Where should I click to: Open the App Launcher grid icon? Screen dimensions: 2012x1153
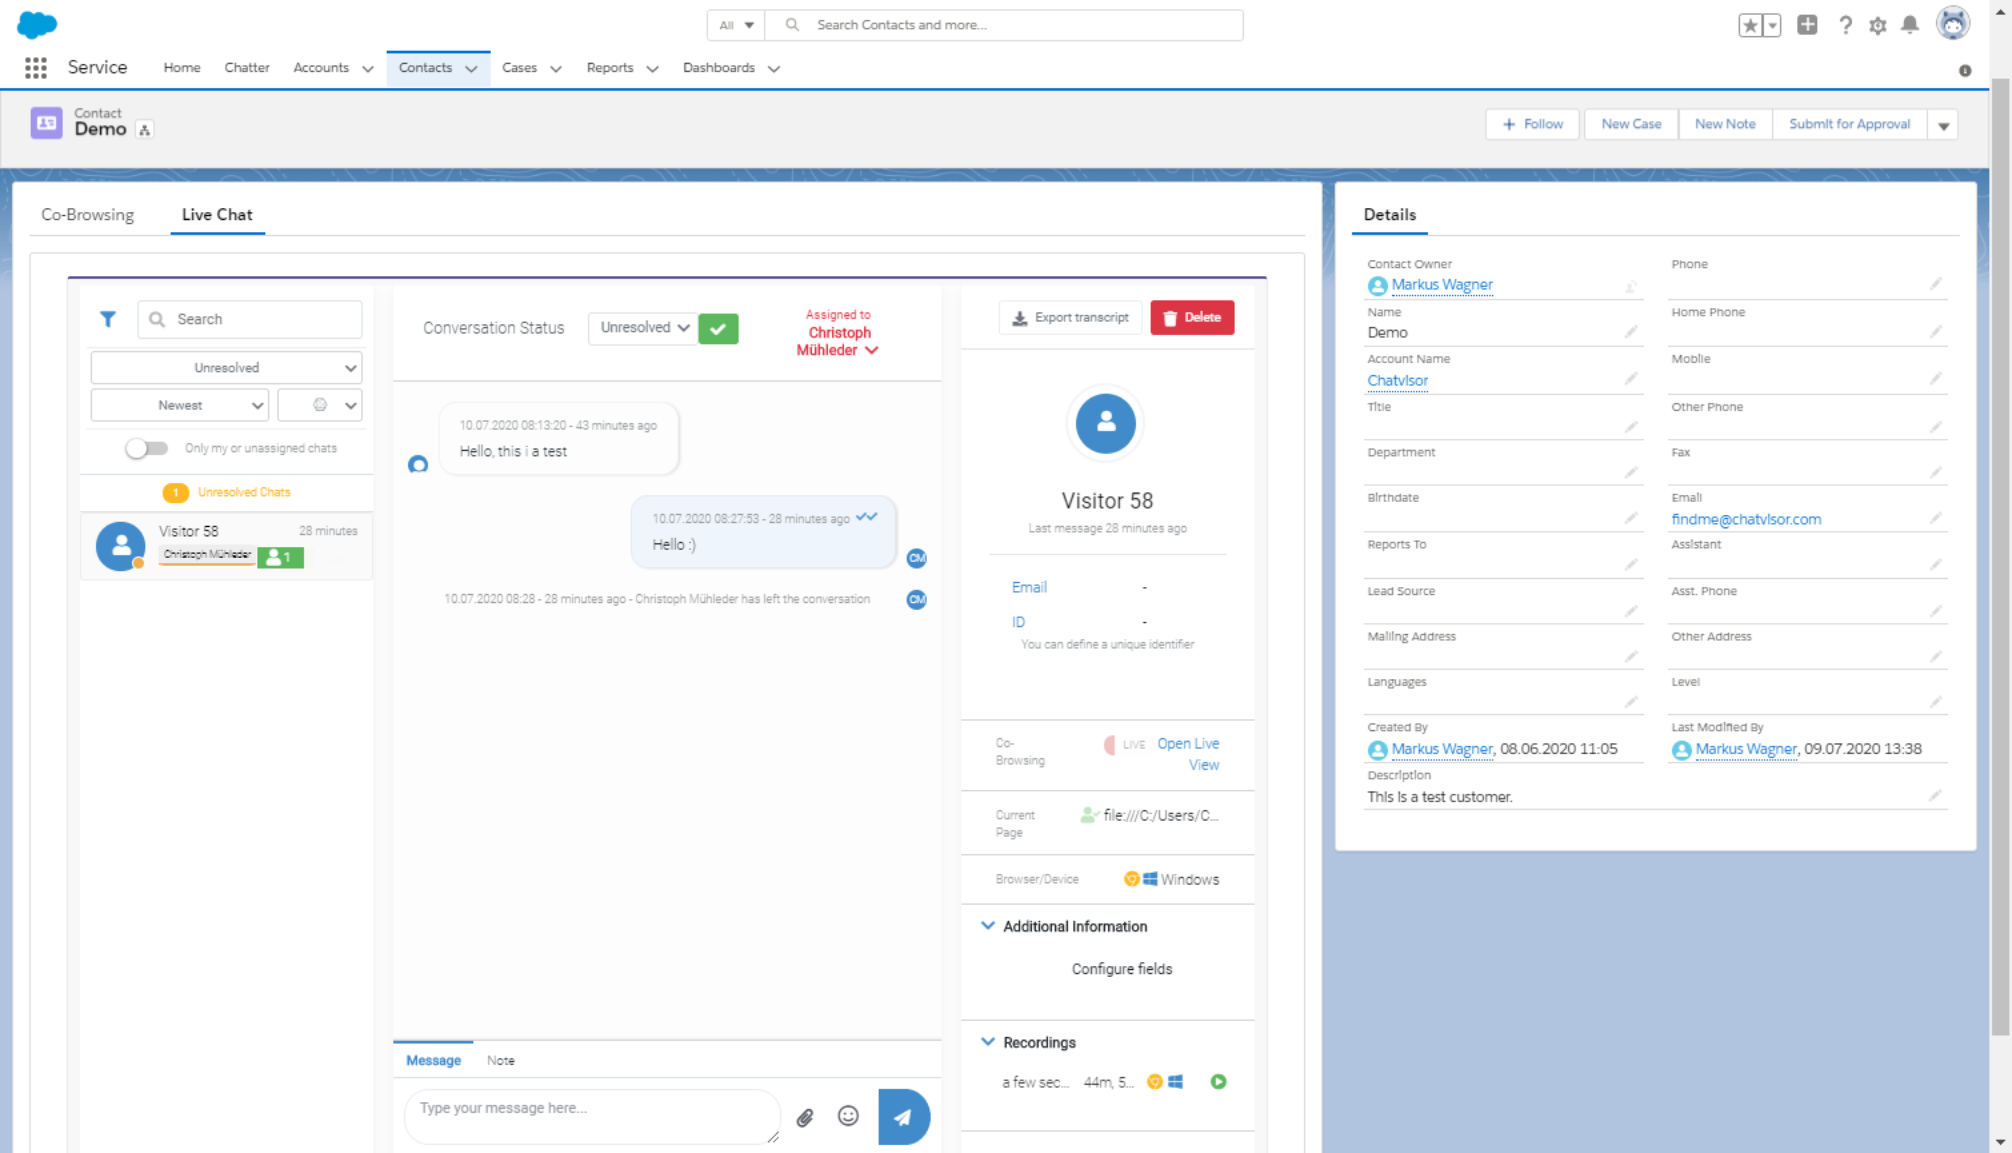click(x=36, y=67)
